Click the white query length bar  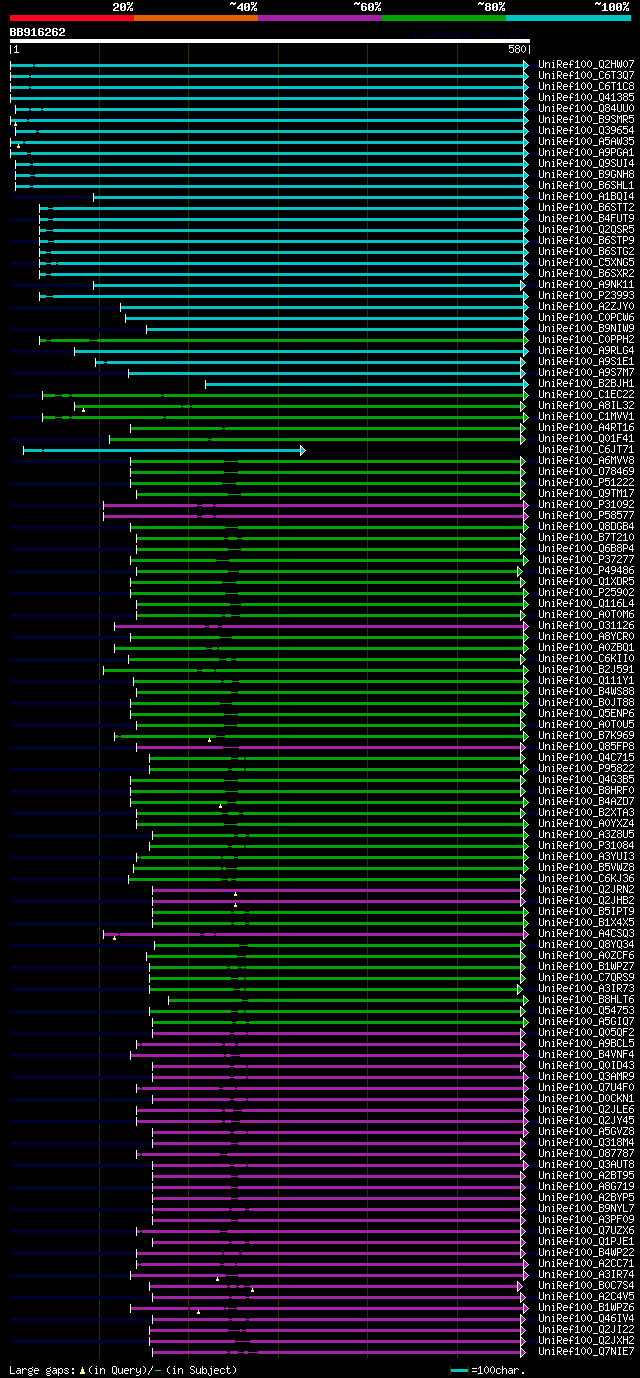[x=269, y=41]
